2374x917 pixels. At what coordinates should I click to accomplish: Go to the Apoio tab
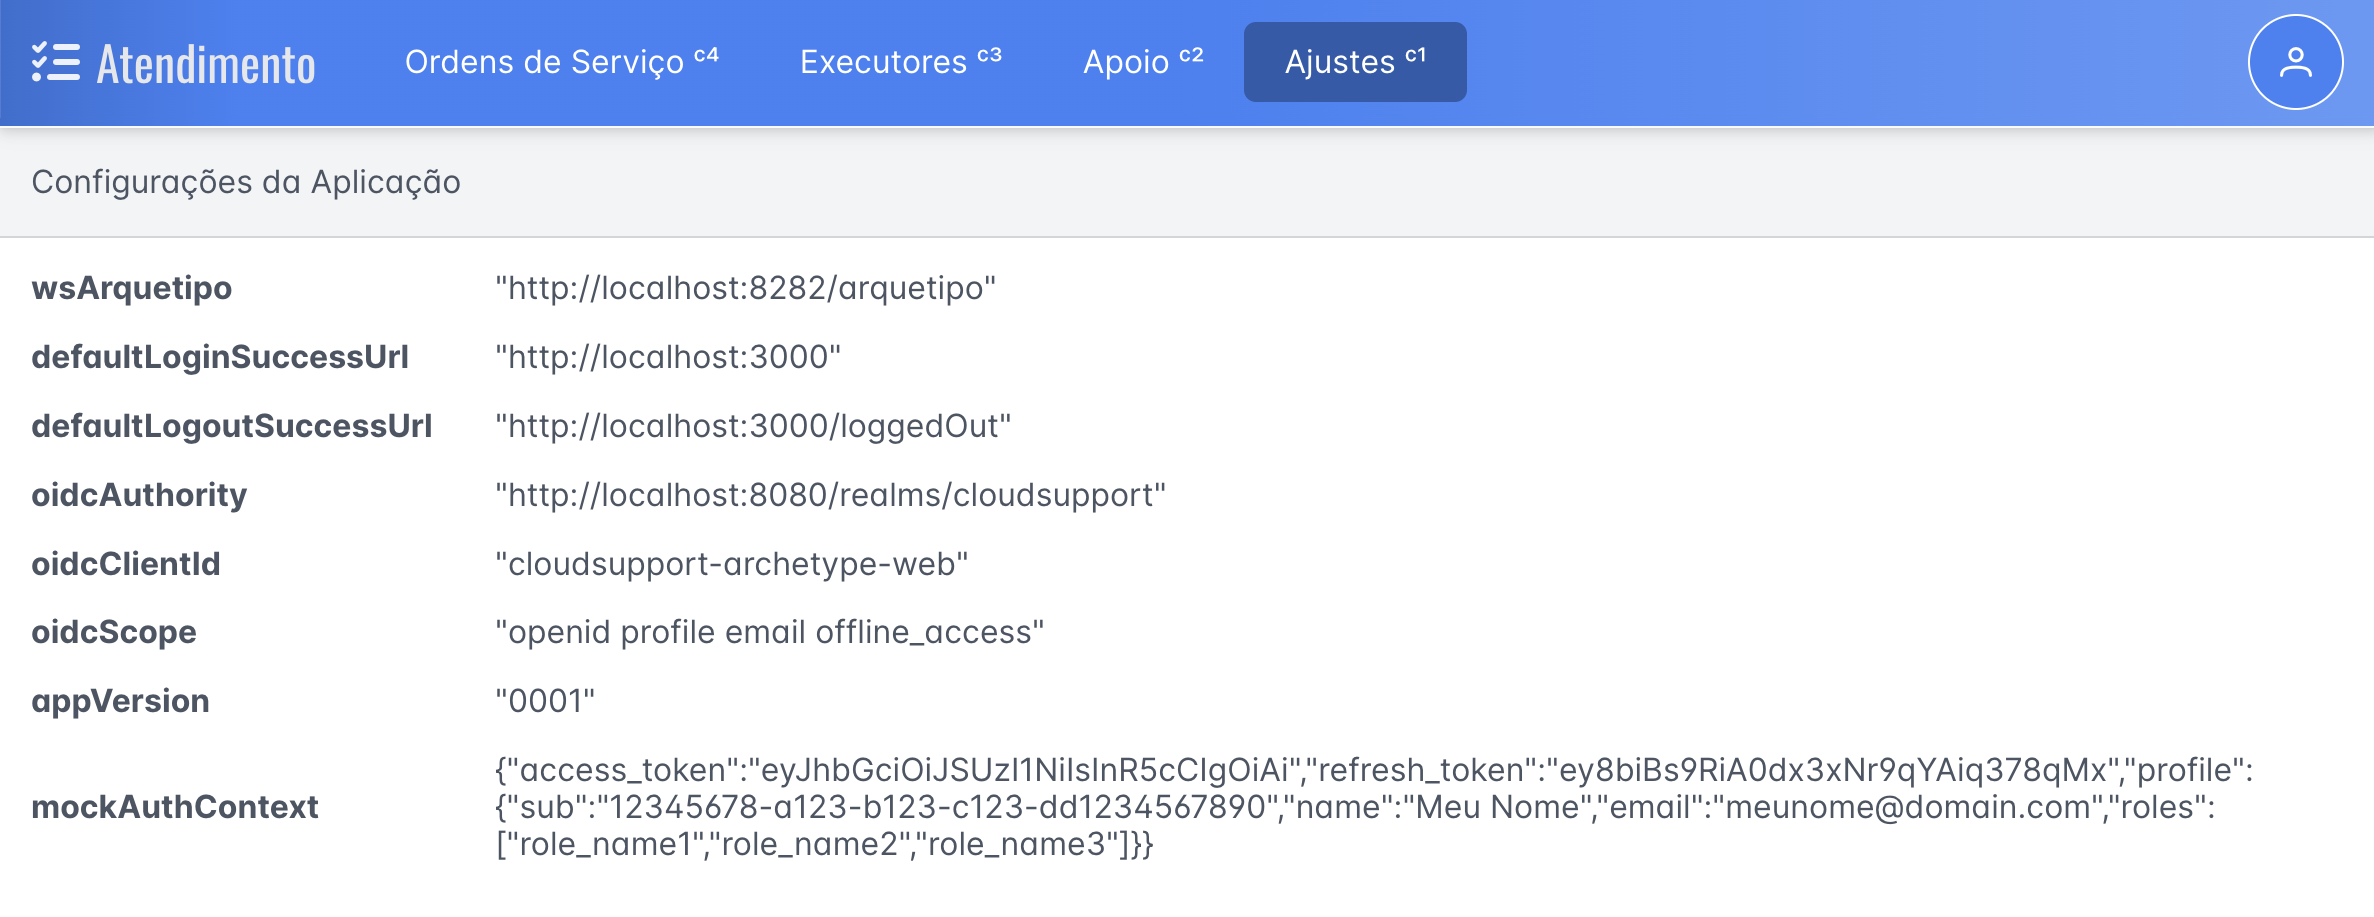point(1143,62)
